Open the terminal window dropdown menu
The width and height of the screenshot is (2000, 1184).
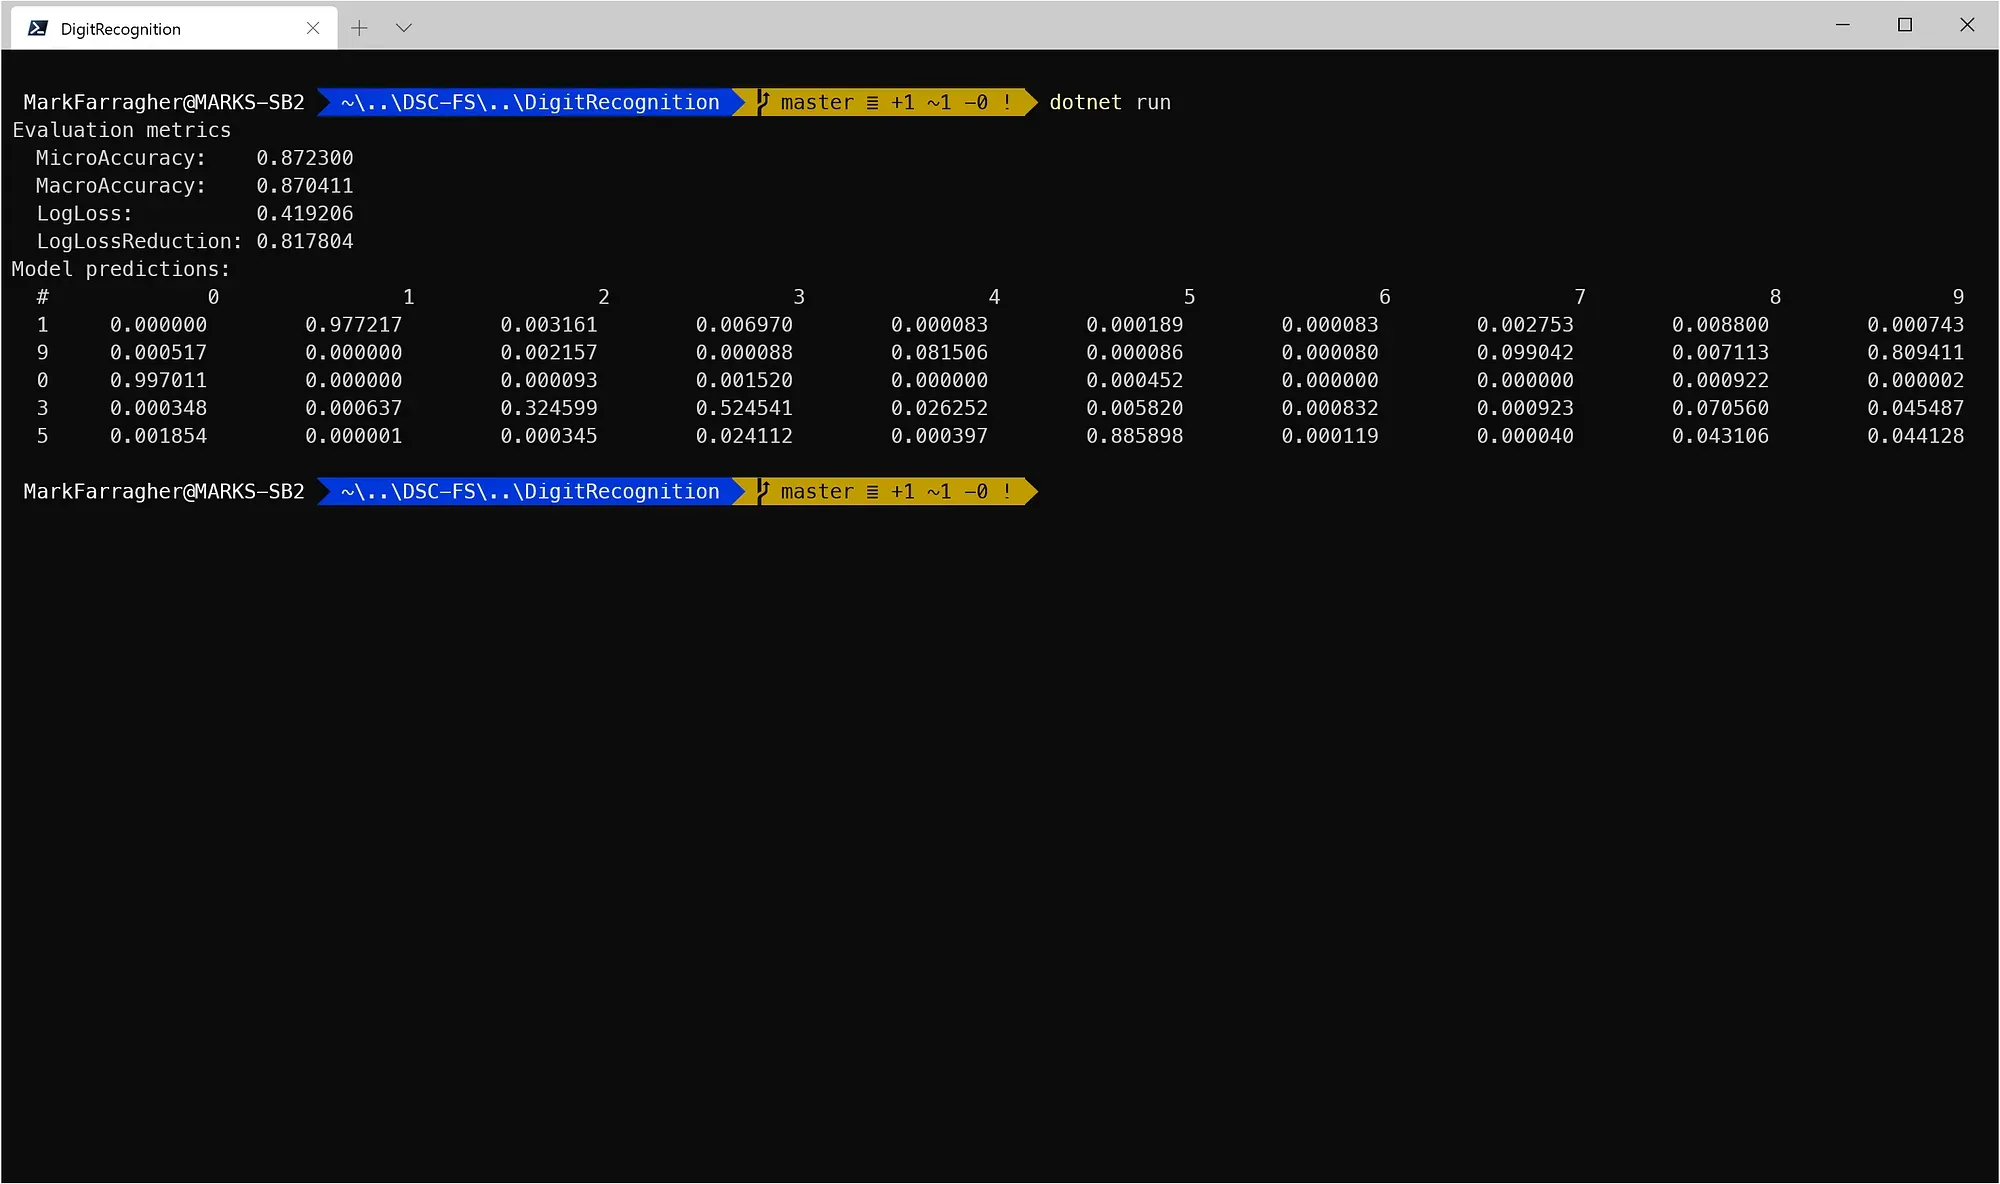pos(404,27)
